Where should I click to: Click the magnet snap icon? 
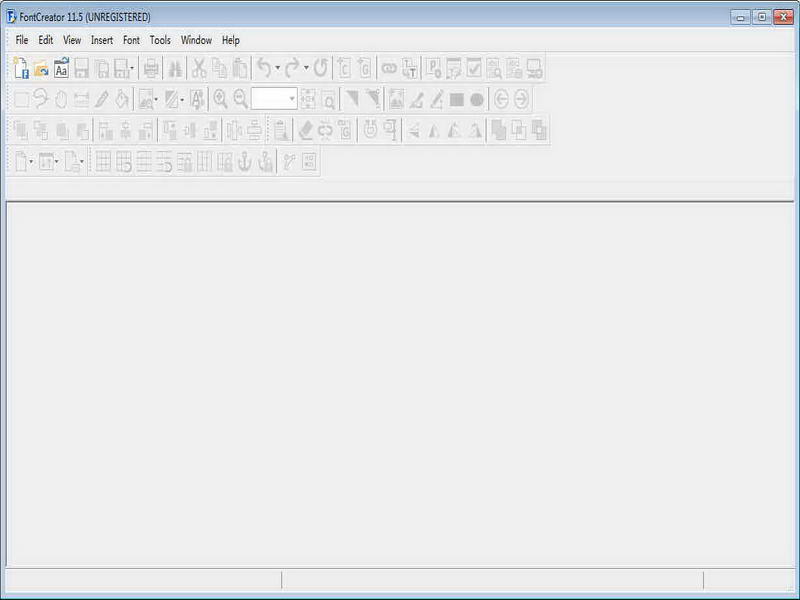point(370,130)
